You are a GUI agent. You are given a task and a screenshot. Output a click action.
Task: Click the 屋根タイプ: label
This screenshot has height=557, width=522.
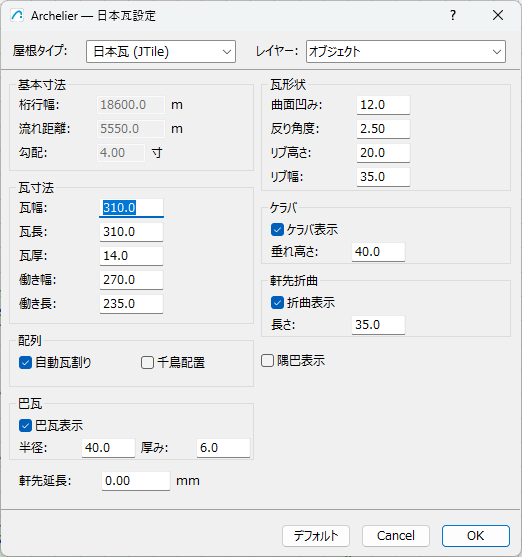pos(40,51)
